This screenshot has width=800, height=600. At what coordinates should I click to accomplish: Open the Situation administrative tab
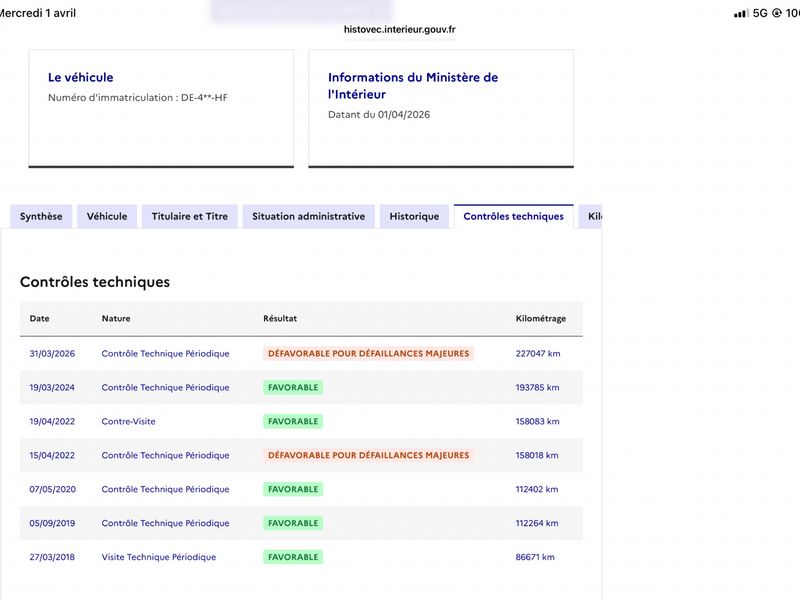click(x=308, y=216)
